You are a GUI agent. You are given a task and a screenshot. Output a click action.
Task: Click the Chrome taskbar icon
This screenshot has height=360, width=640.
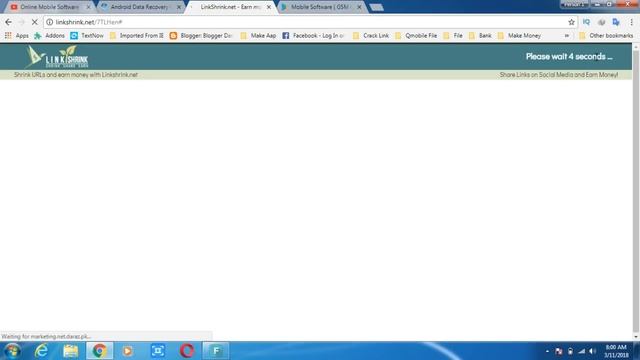[x=99, y=351]
